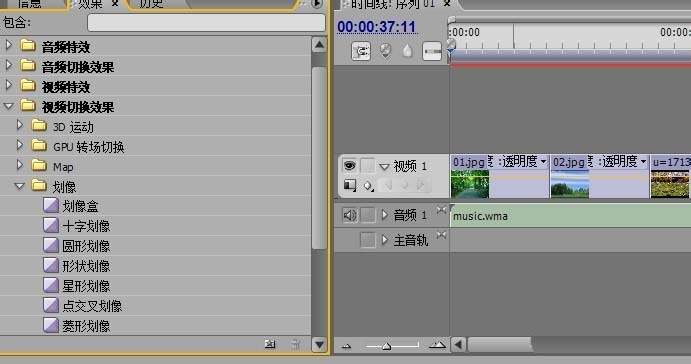Open 透明度 dropdown on the 02.jpg clip

[643, 162]
